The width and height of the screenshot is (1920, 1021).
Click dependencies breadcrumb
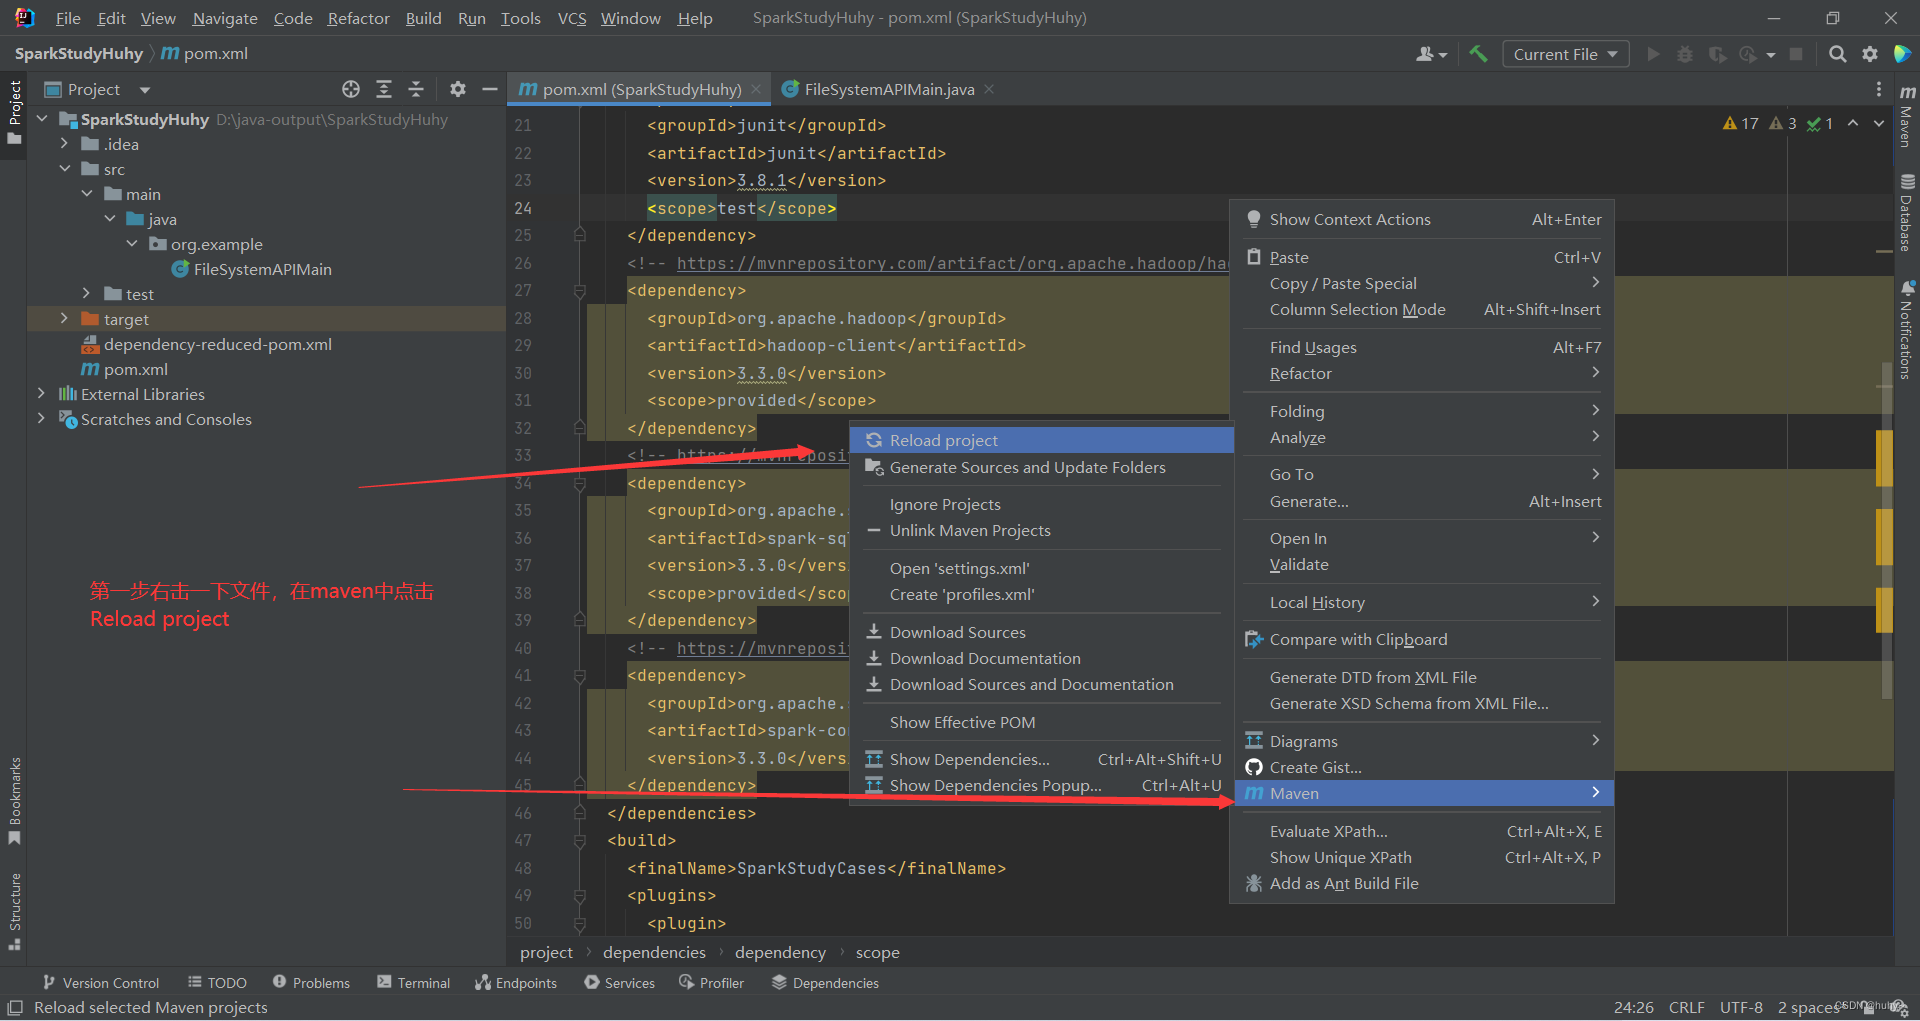click(x=654, y=952)
